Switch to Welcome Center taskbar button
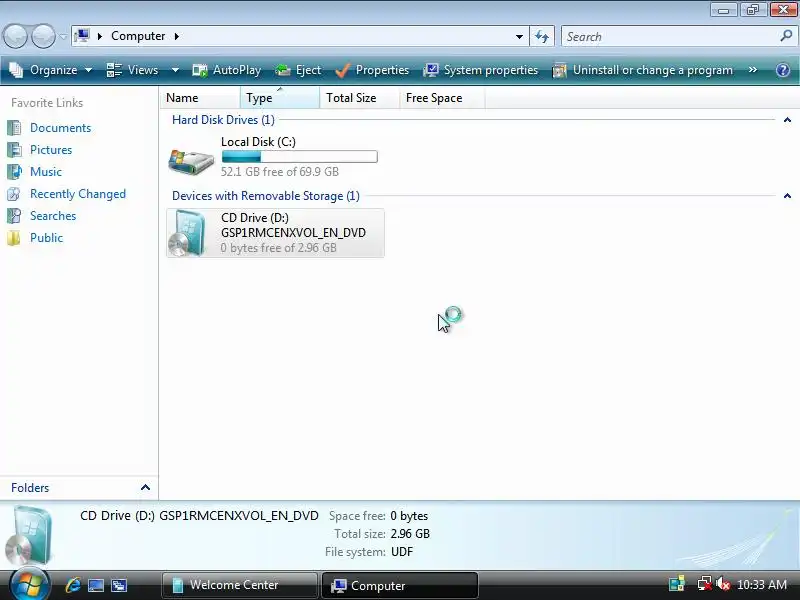The image size is (800, 600). pos(240,585)
